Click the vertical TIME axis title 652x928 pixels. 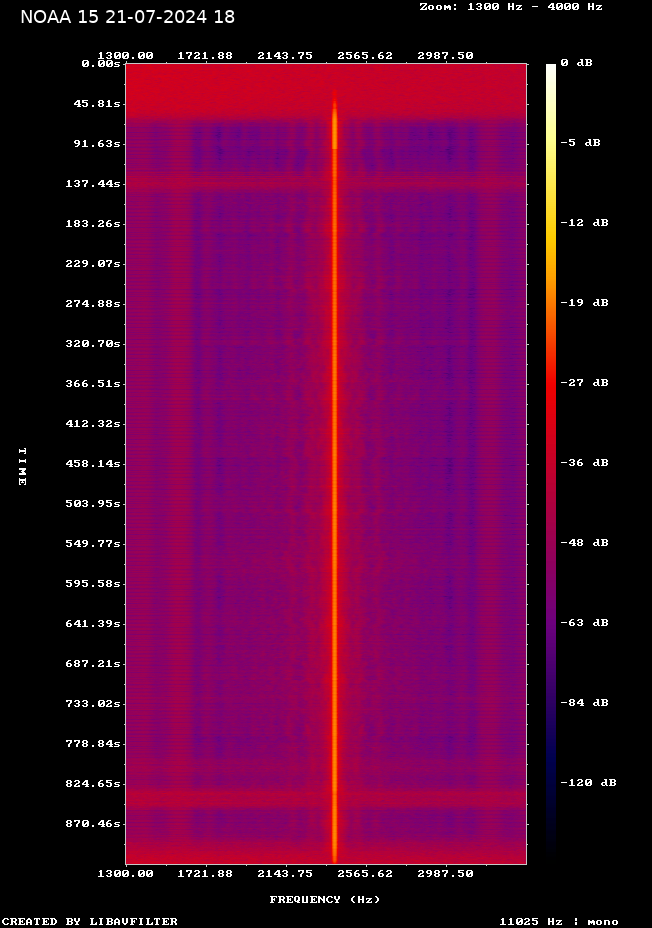point(22,466)
